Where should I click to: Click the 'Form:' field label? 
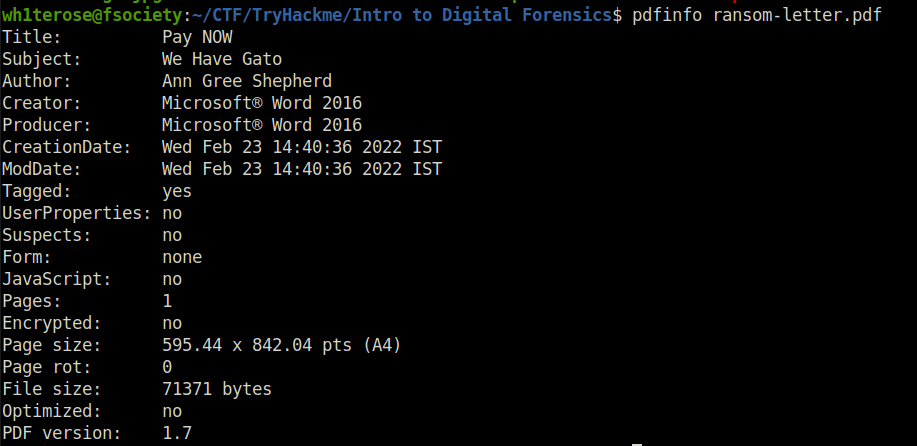point(27,257)
